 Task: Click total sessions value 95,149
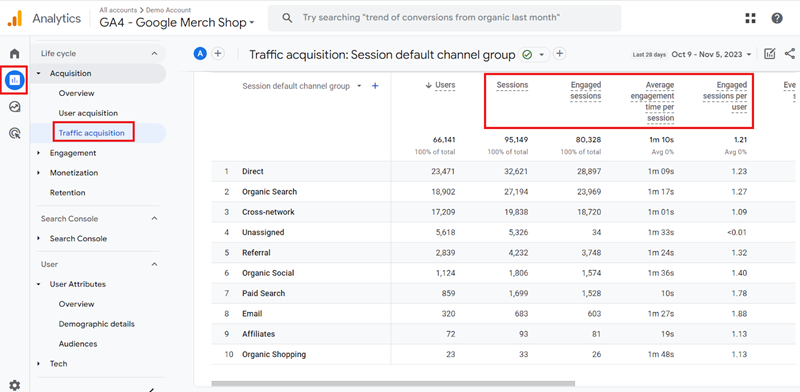point(516,140)
